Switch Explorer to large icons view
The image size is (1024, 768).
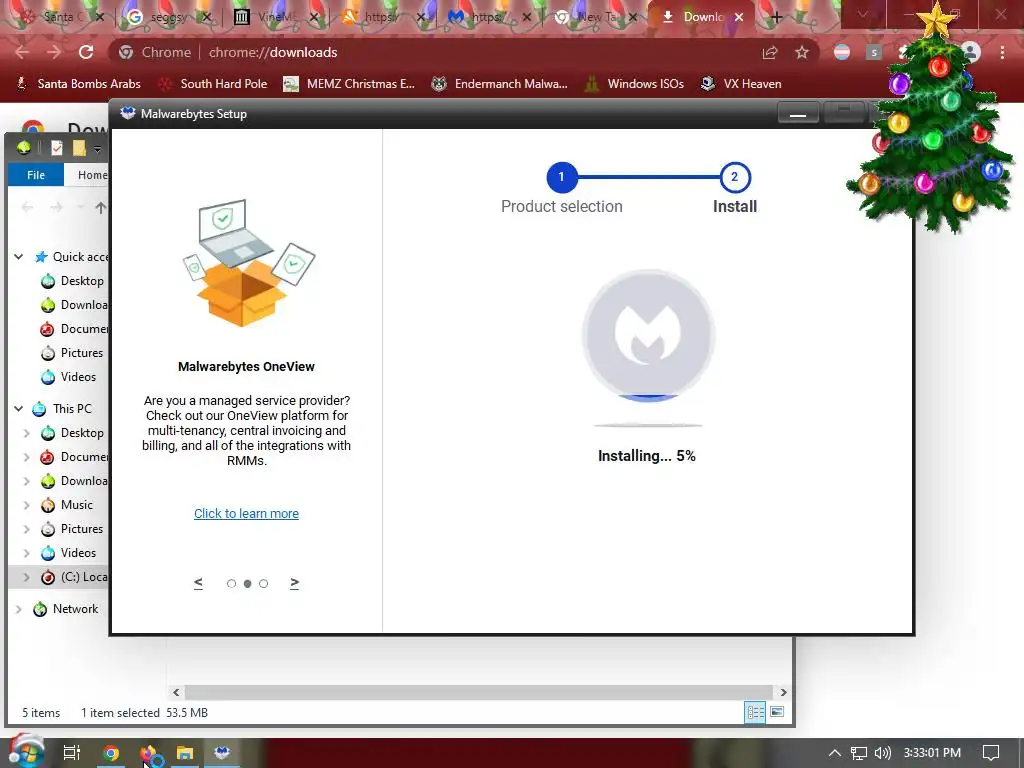pyautogui.click(x=777, y=712)
